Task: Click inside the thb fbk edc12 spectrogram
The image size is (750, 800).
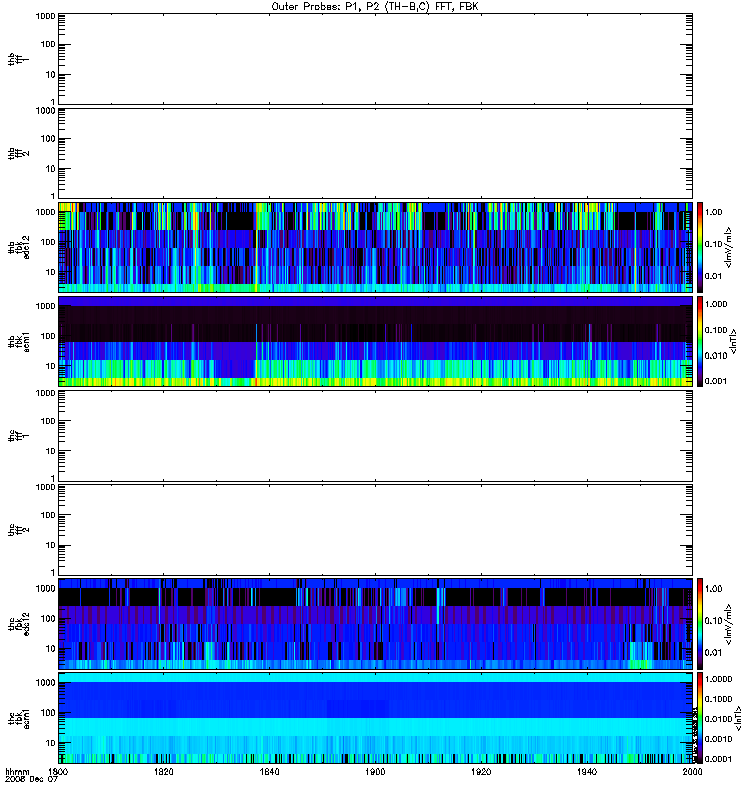Action: 375,247
